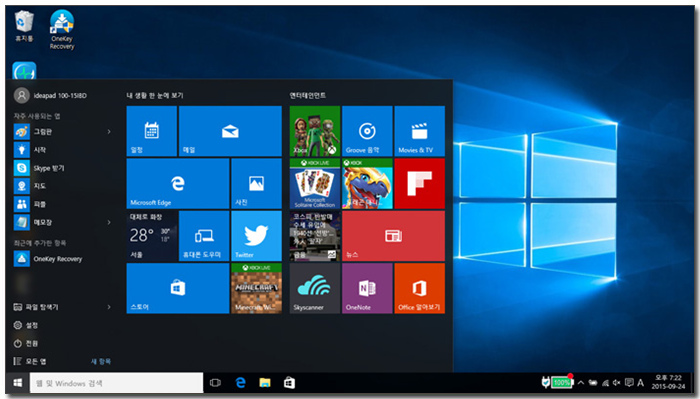Open Task View on taskbar
This screenshot has height=399, width=700.
216,383
